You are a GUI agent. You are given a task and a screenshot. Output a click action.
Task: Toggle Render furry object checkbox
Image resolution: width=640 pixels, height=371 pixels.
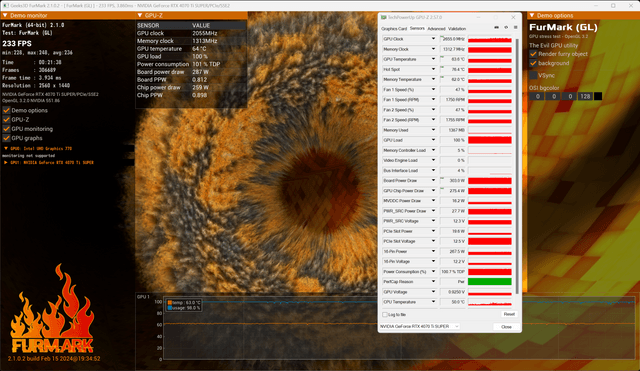tap(533, 54)
